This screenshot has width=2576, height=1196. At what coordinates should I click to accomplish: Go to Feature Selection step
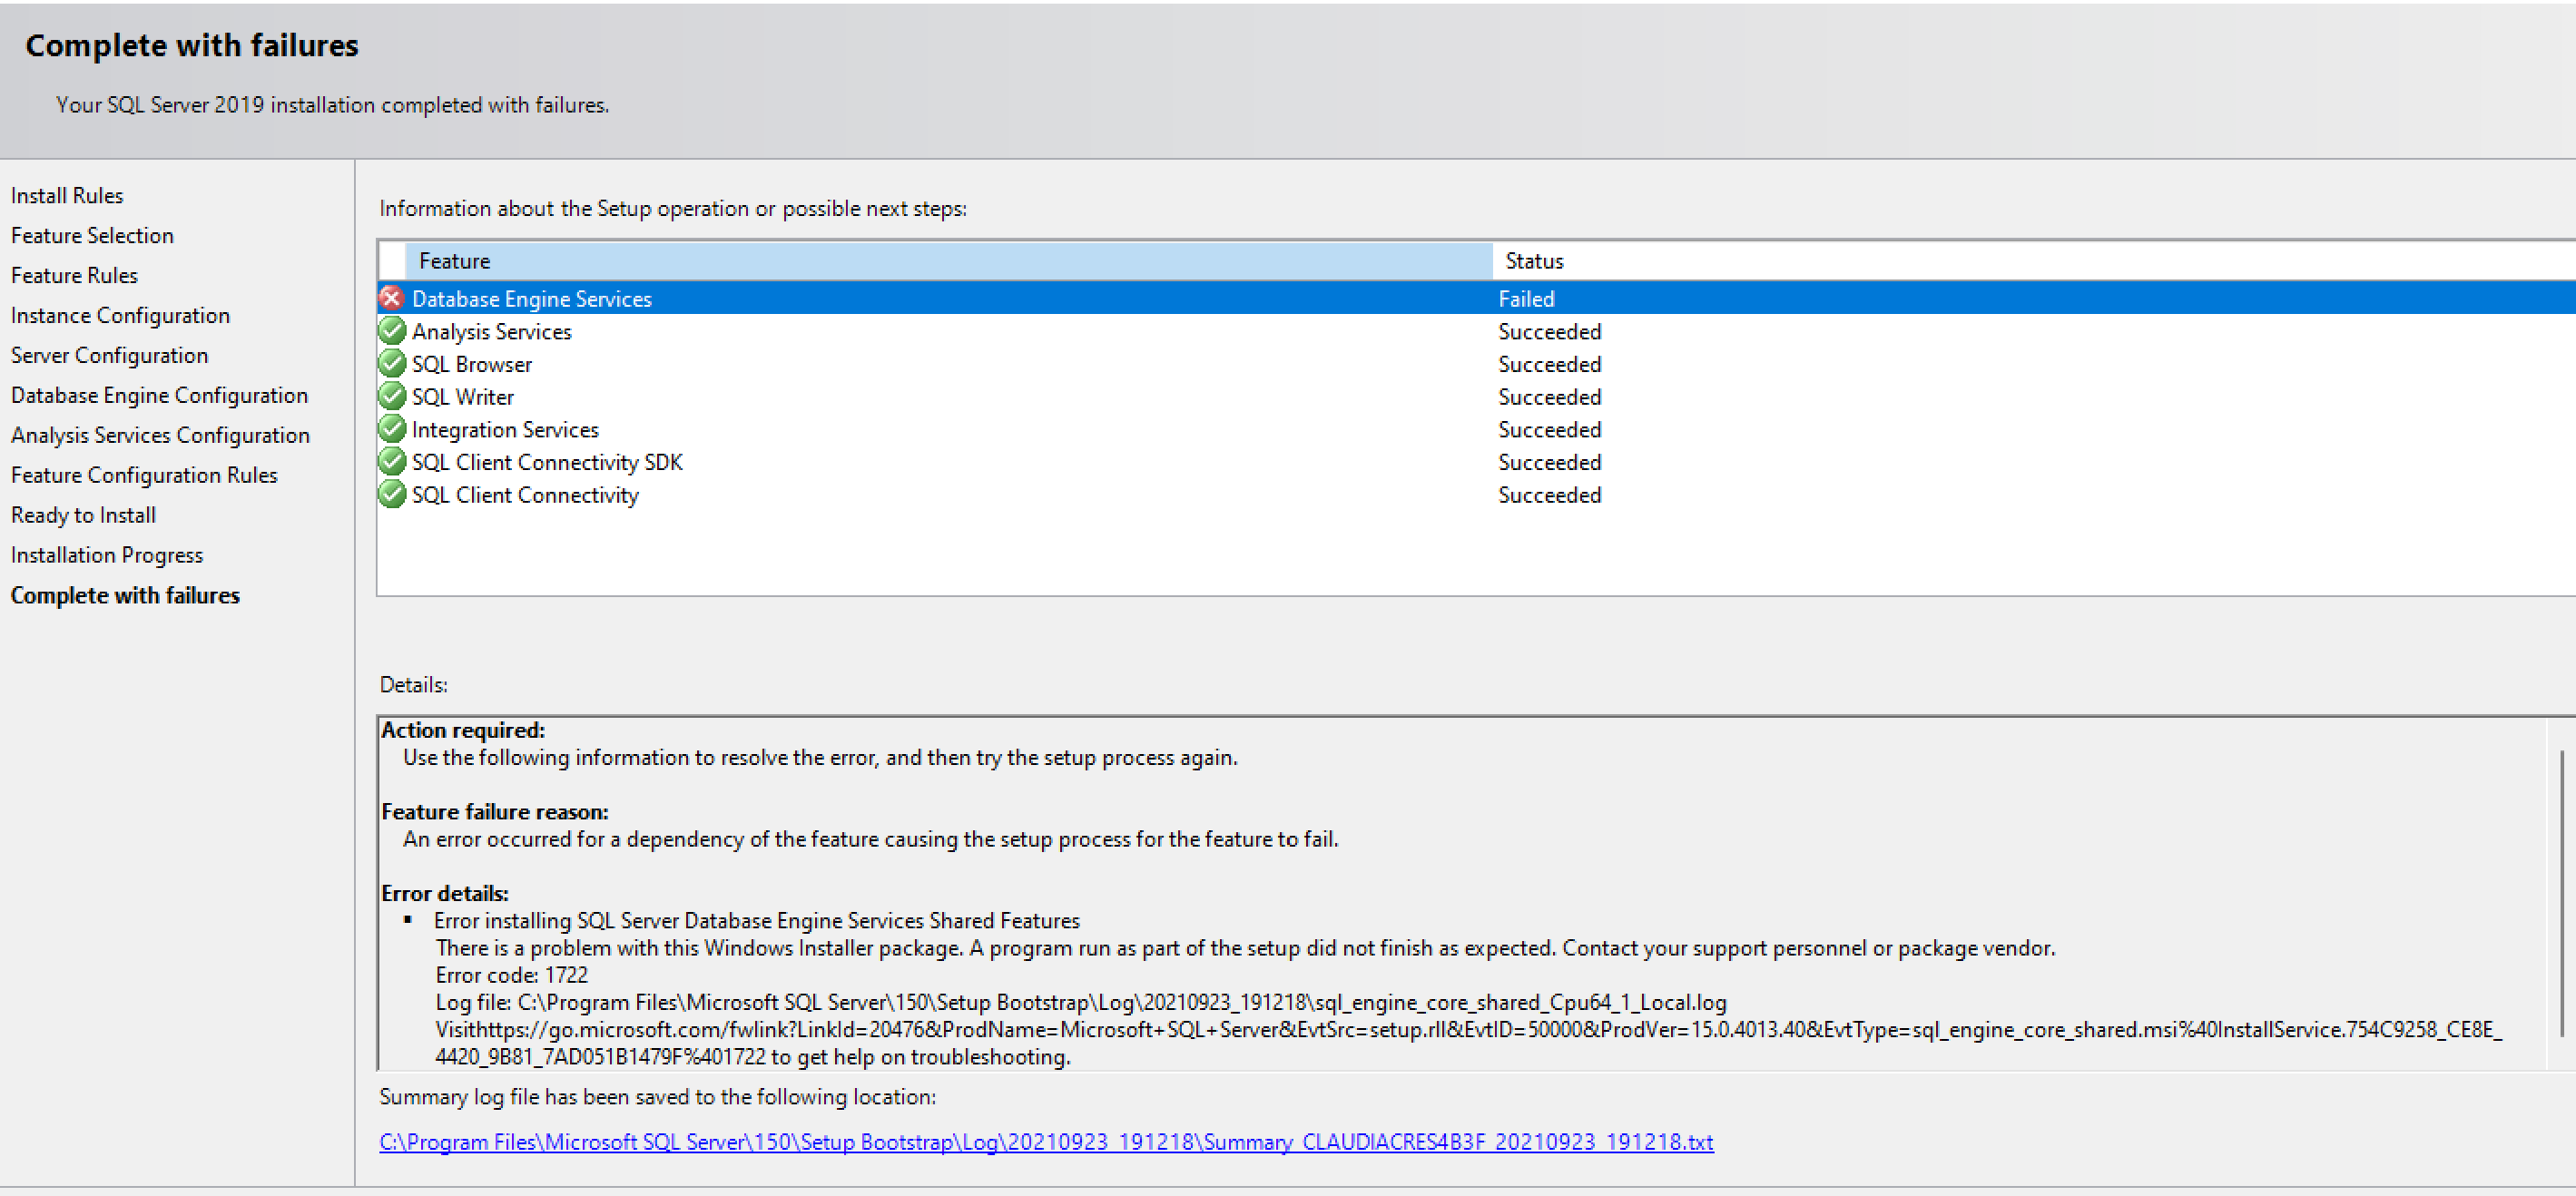(92, 236)
